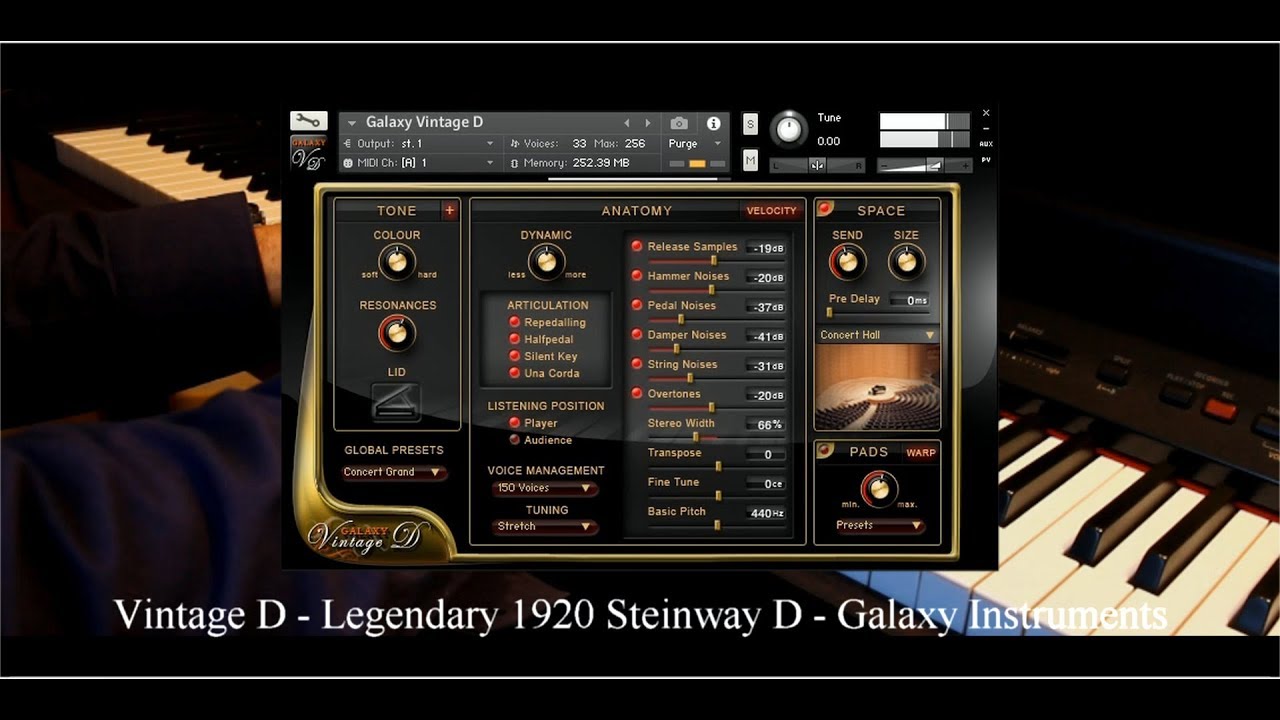Open the Purge dropdown
The image size is (1280, 720).
(695, 143)
